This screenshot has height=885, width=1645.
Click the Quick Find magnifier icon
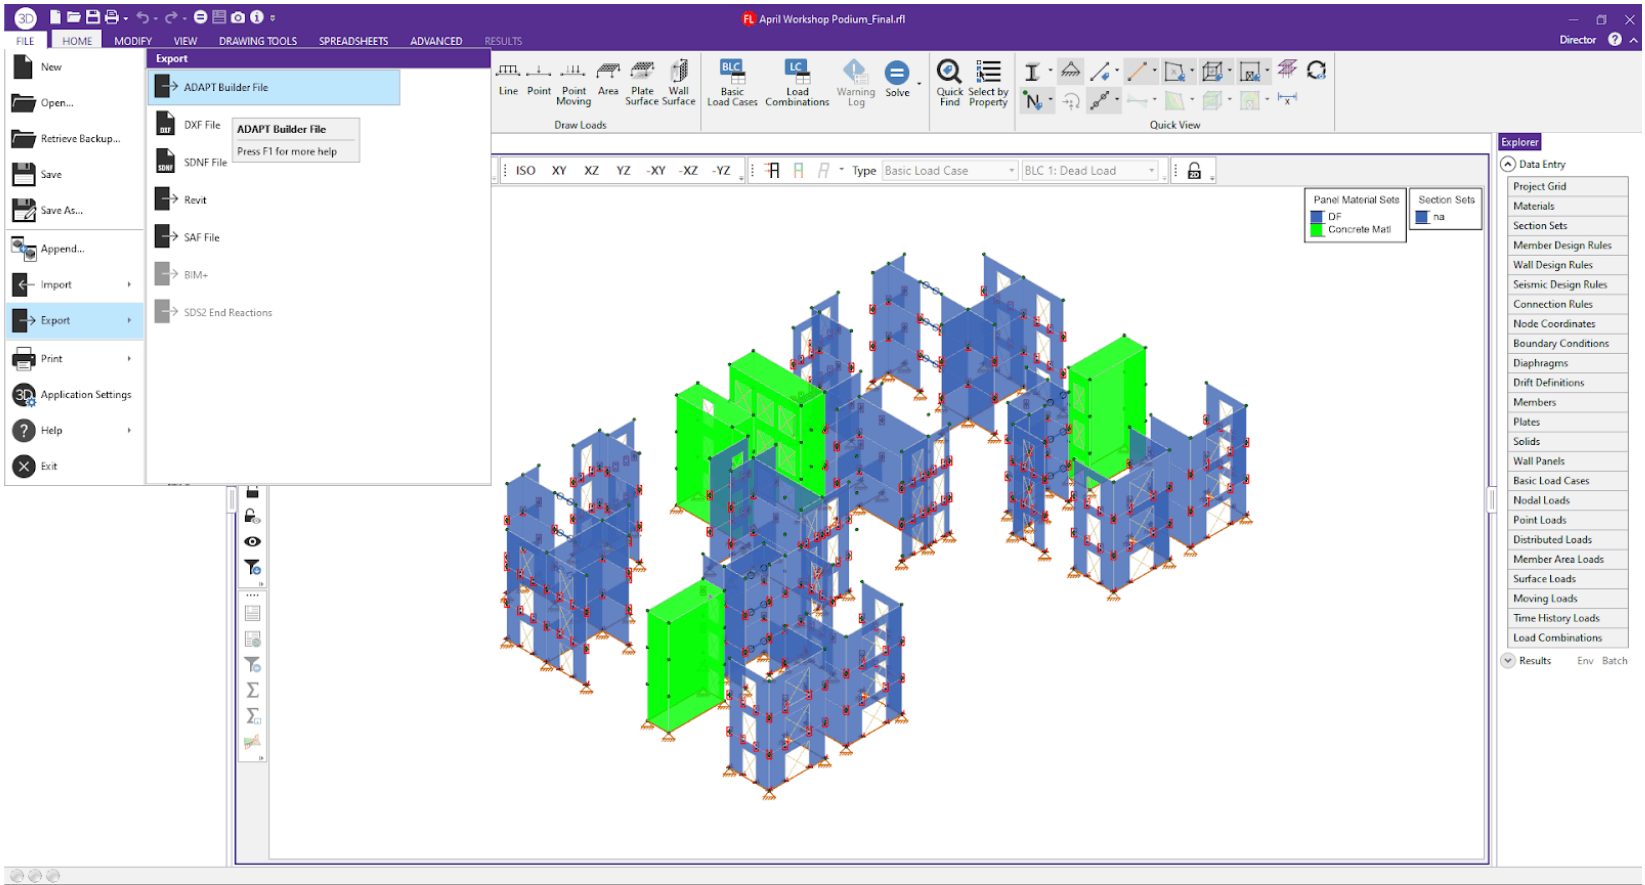(x=949, y=72)
